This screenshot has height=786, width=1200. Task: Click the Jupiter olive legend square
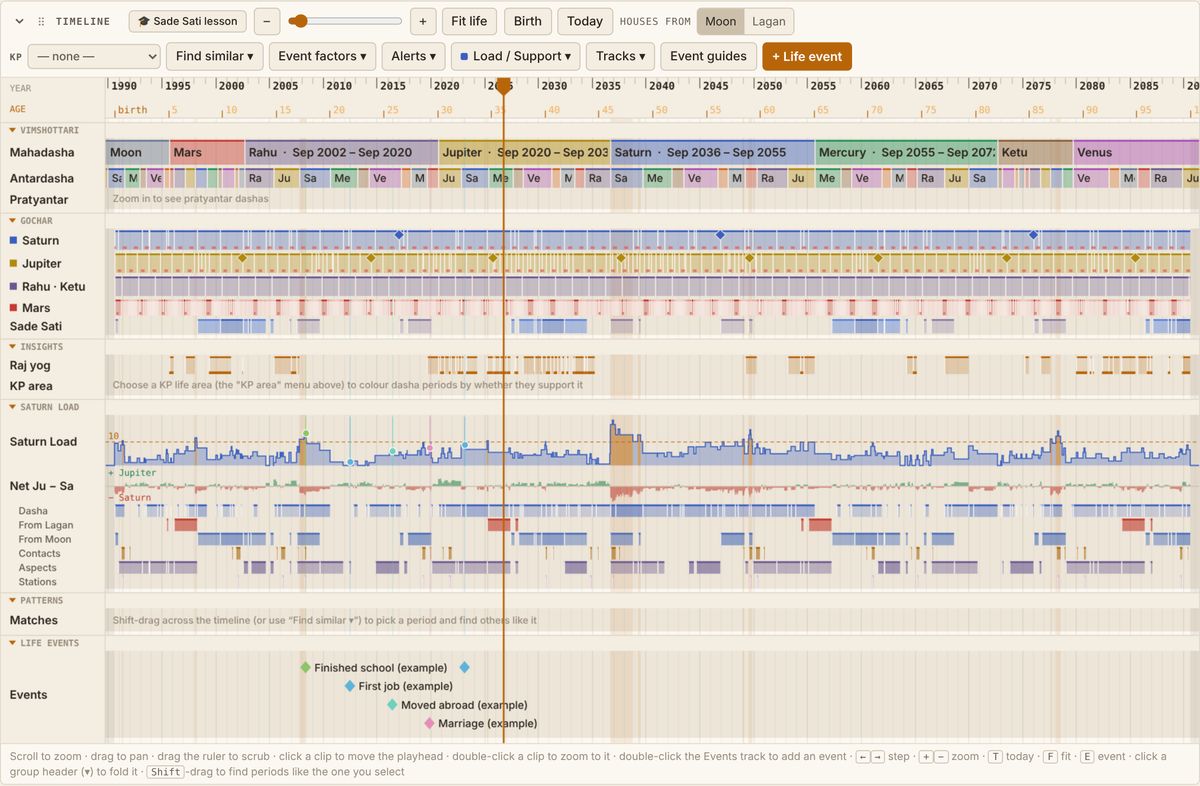[x=13, y=264]
